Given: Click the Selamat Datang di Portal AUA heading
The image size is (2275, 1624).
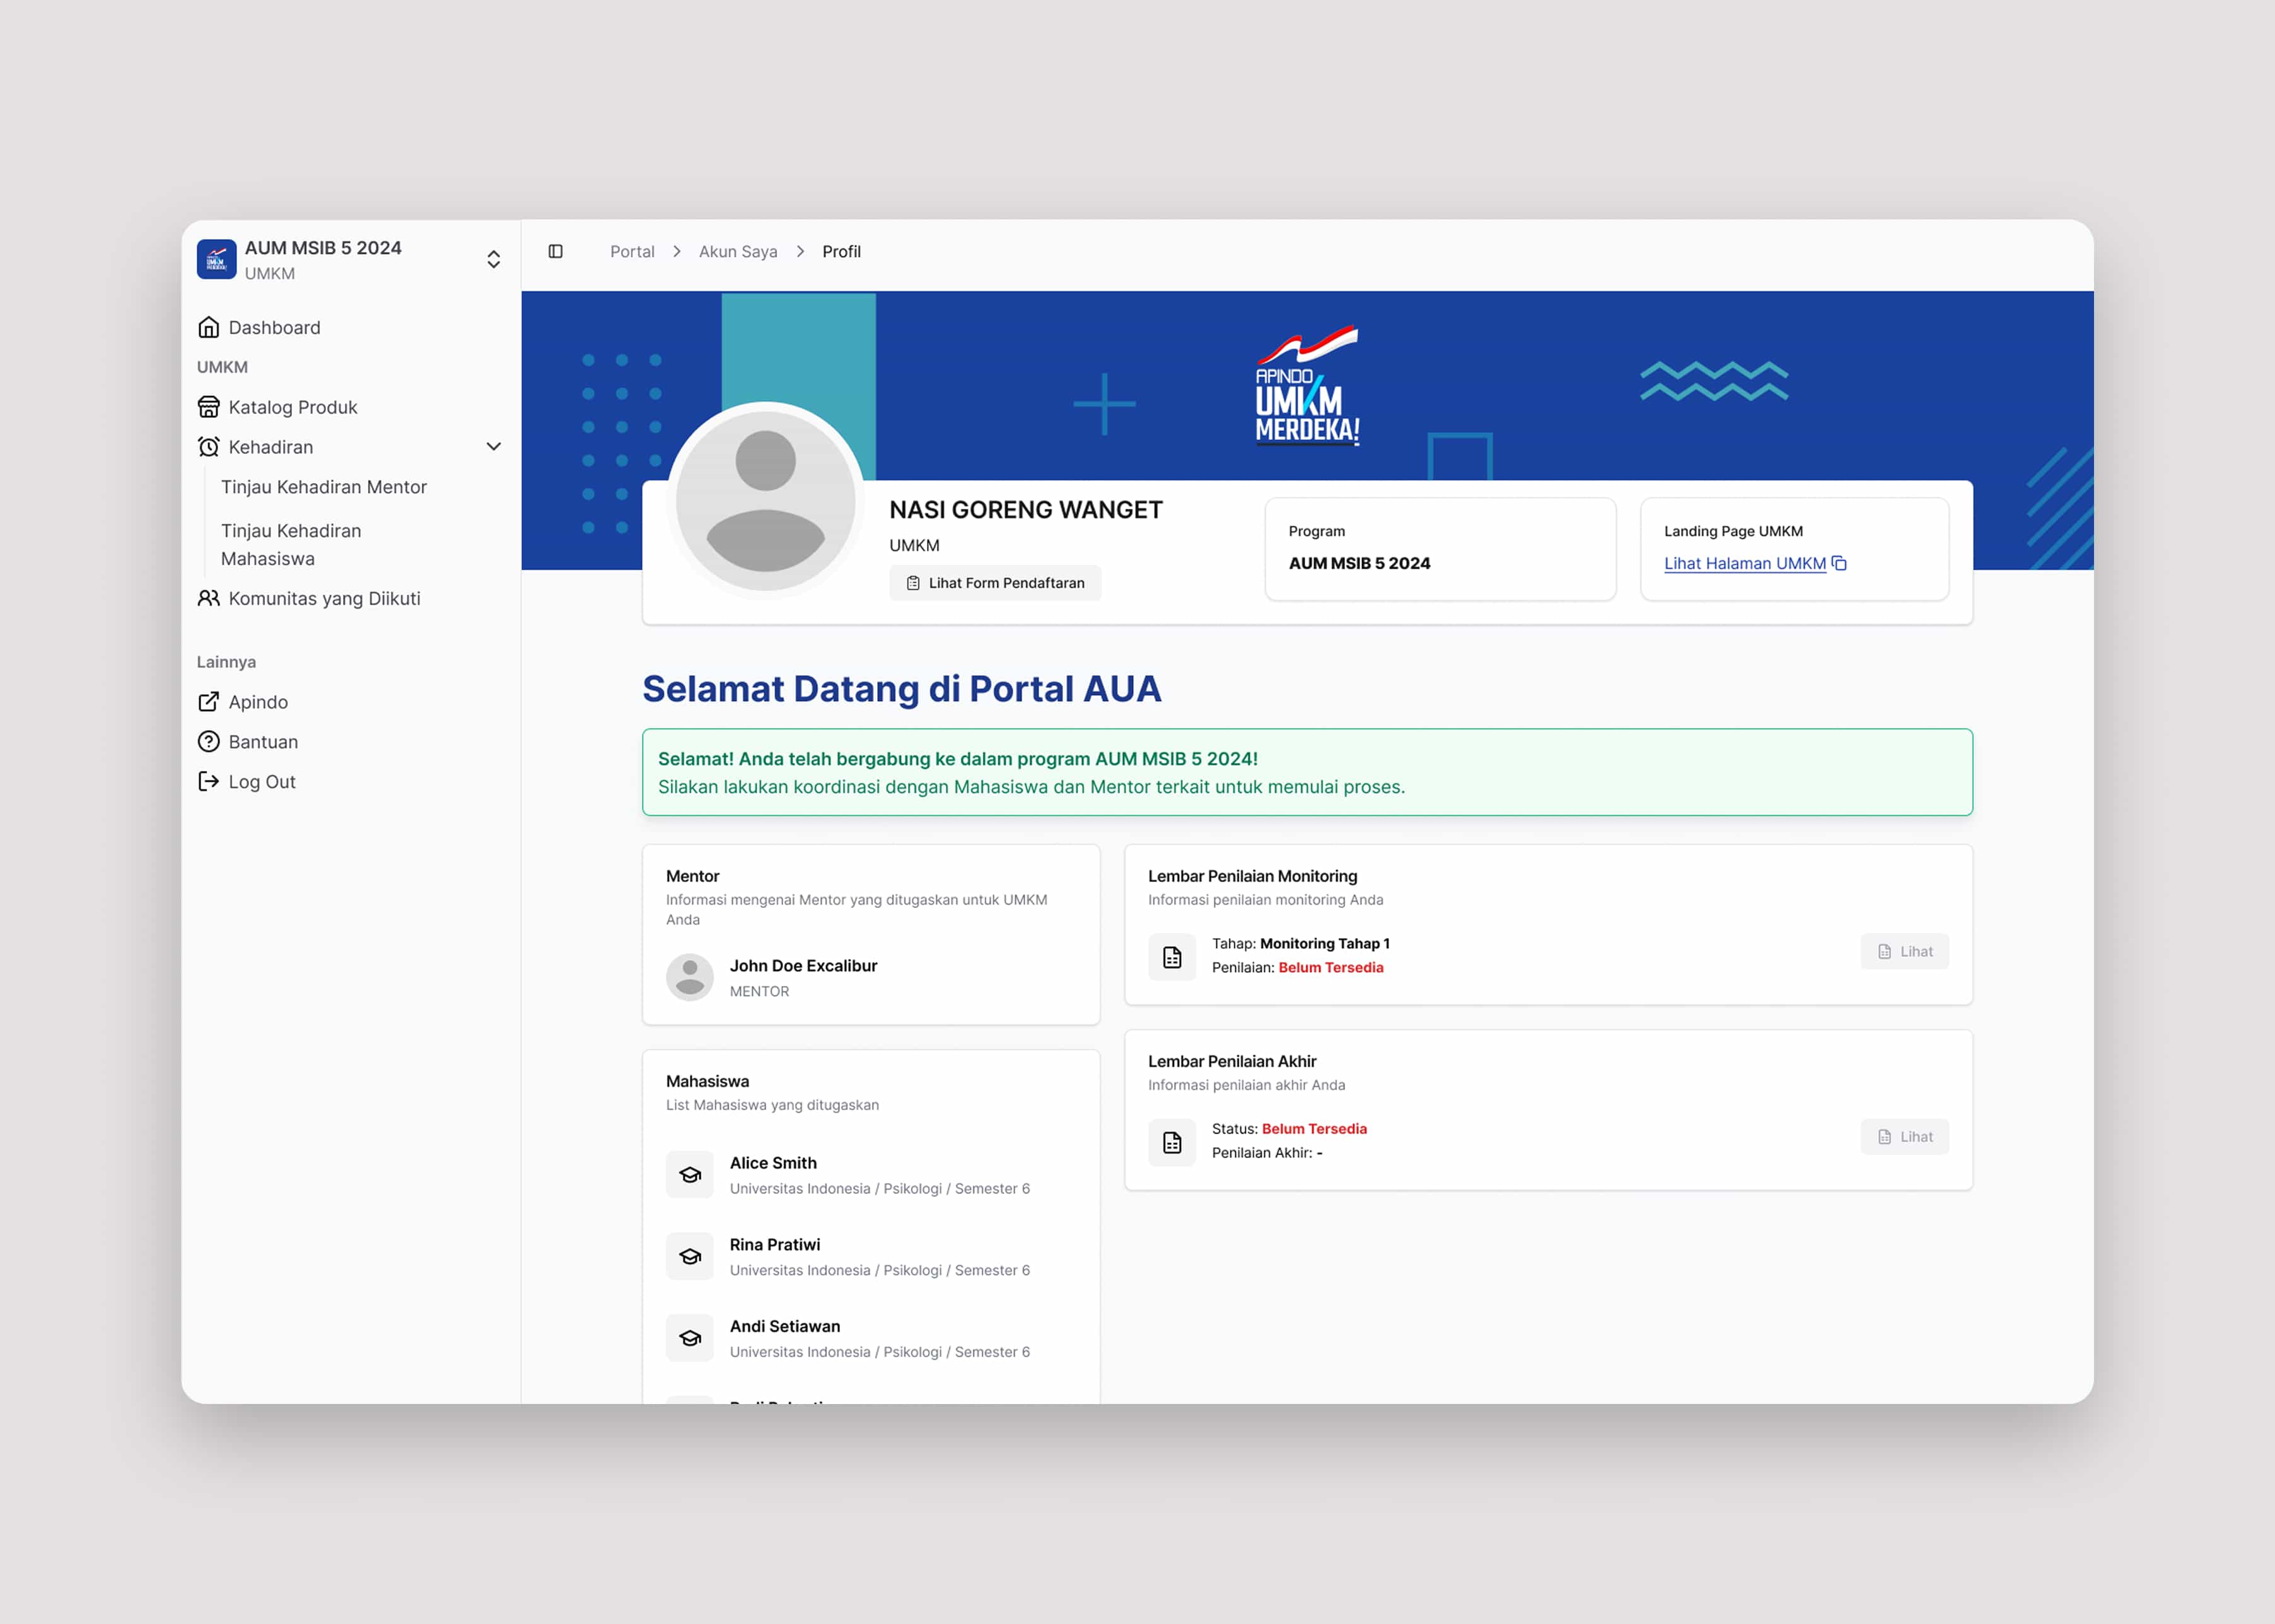Looking at the screenshot, I should click(x=901, y=689).
